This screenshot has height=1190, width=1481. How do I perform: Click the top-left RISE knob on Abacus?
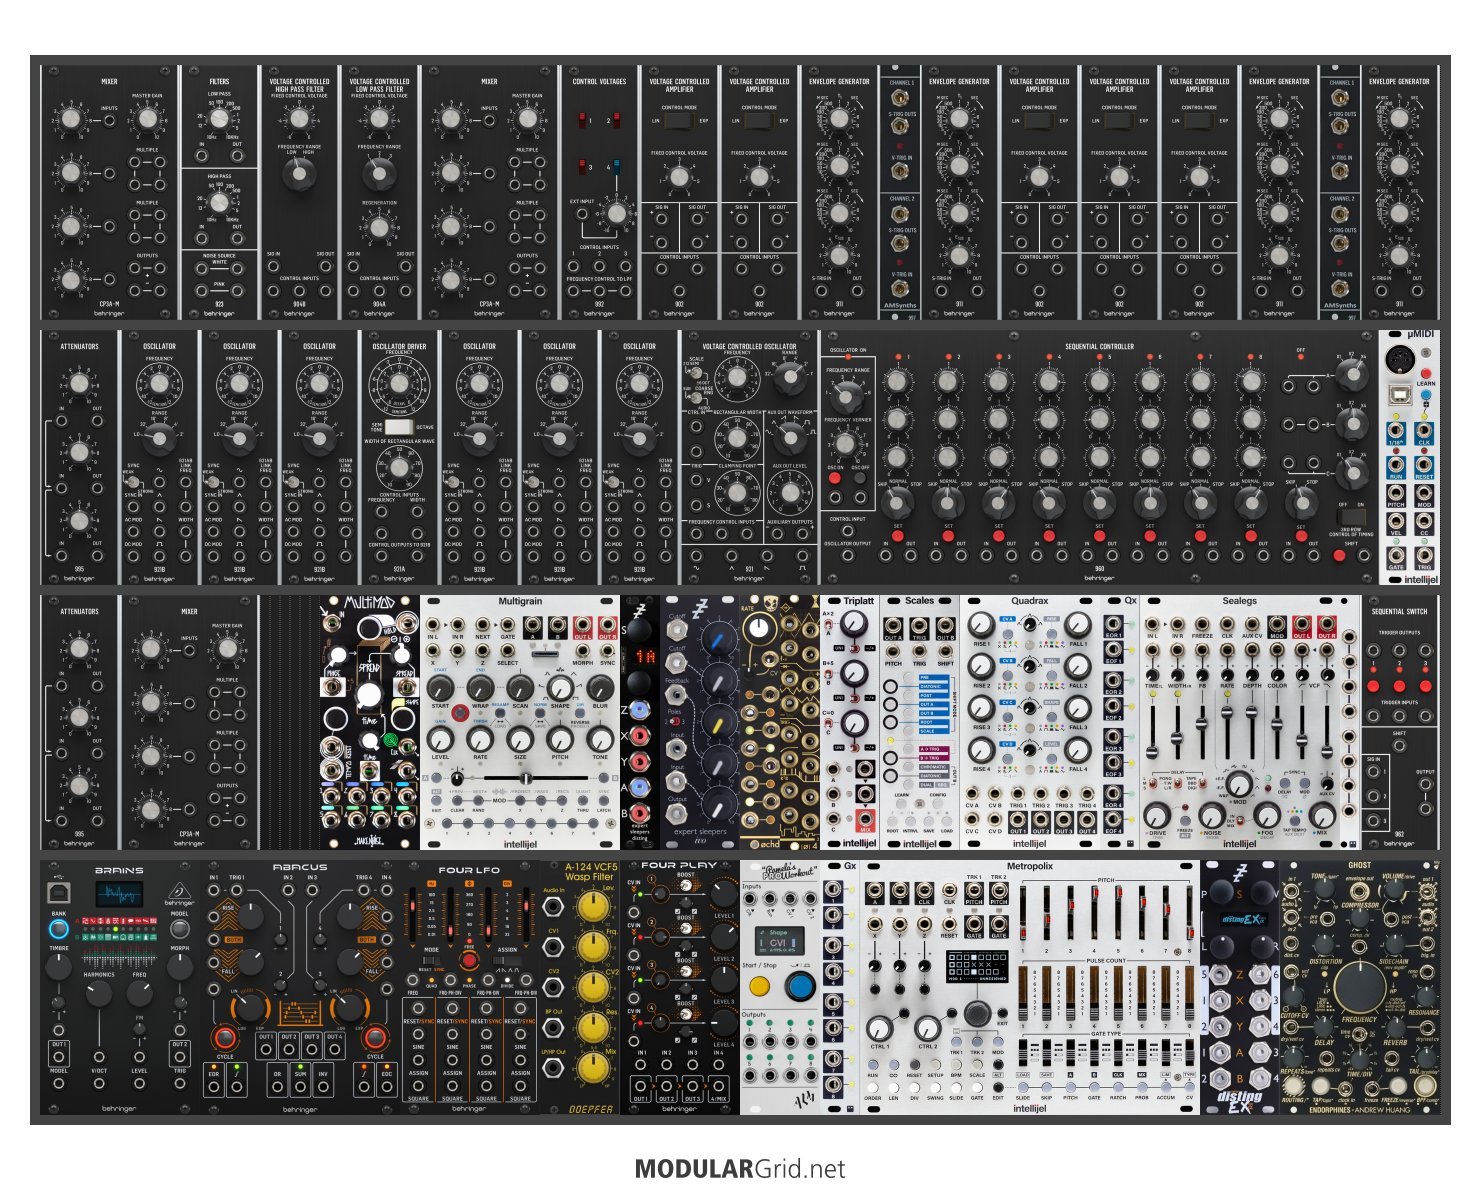tap(251, 917)
